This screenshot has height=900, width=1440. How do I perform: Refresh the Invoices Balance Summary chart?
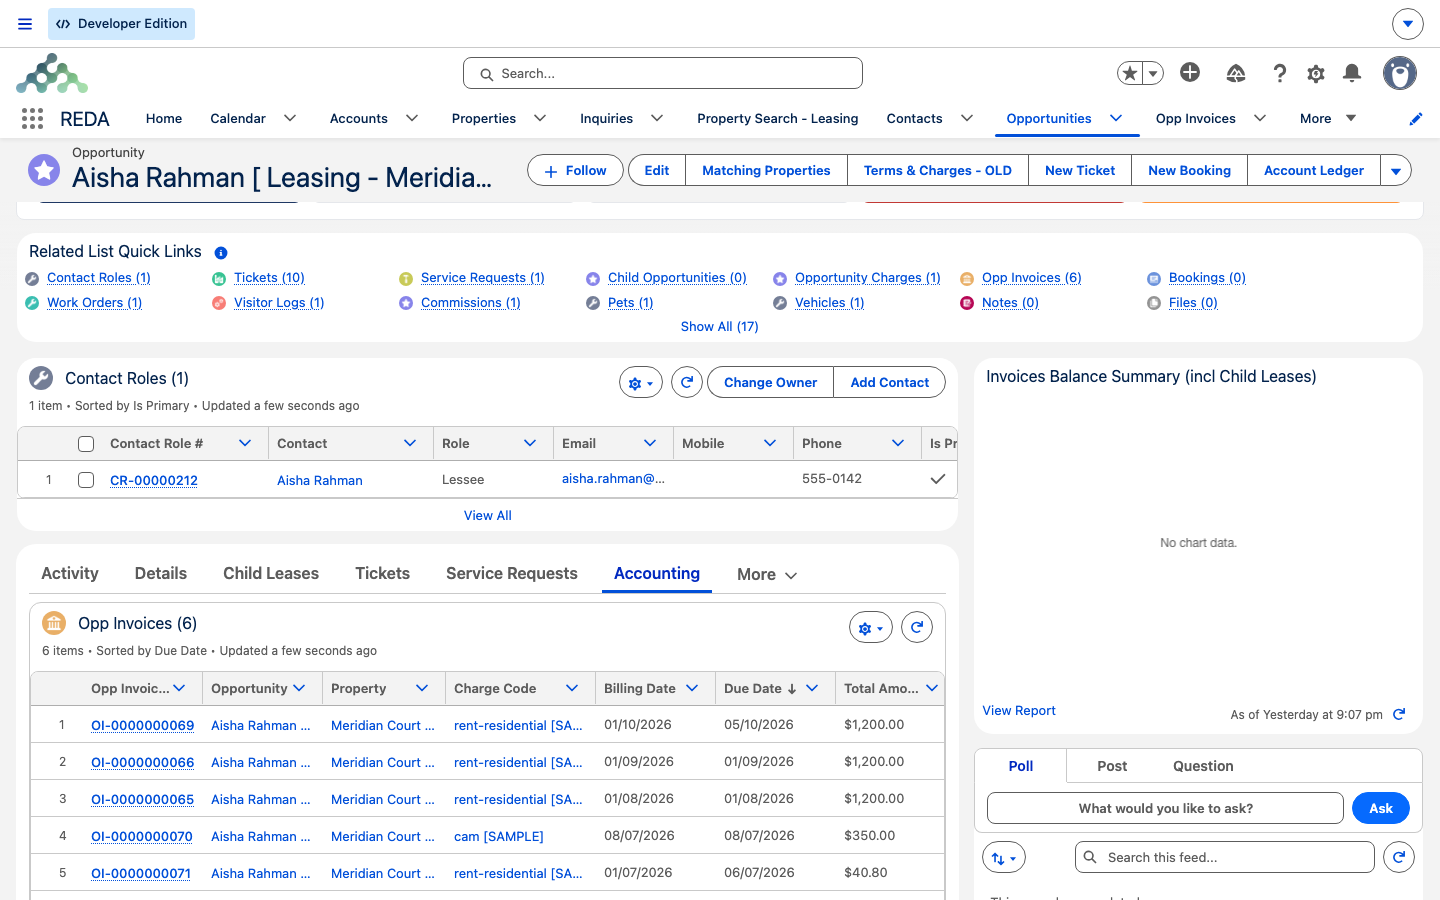coord(1399,714)
